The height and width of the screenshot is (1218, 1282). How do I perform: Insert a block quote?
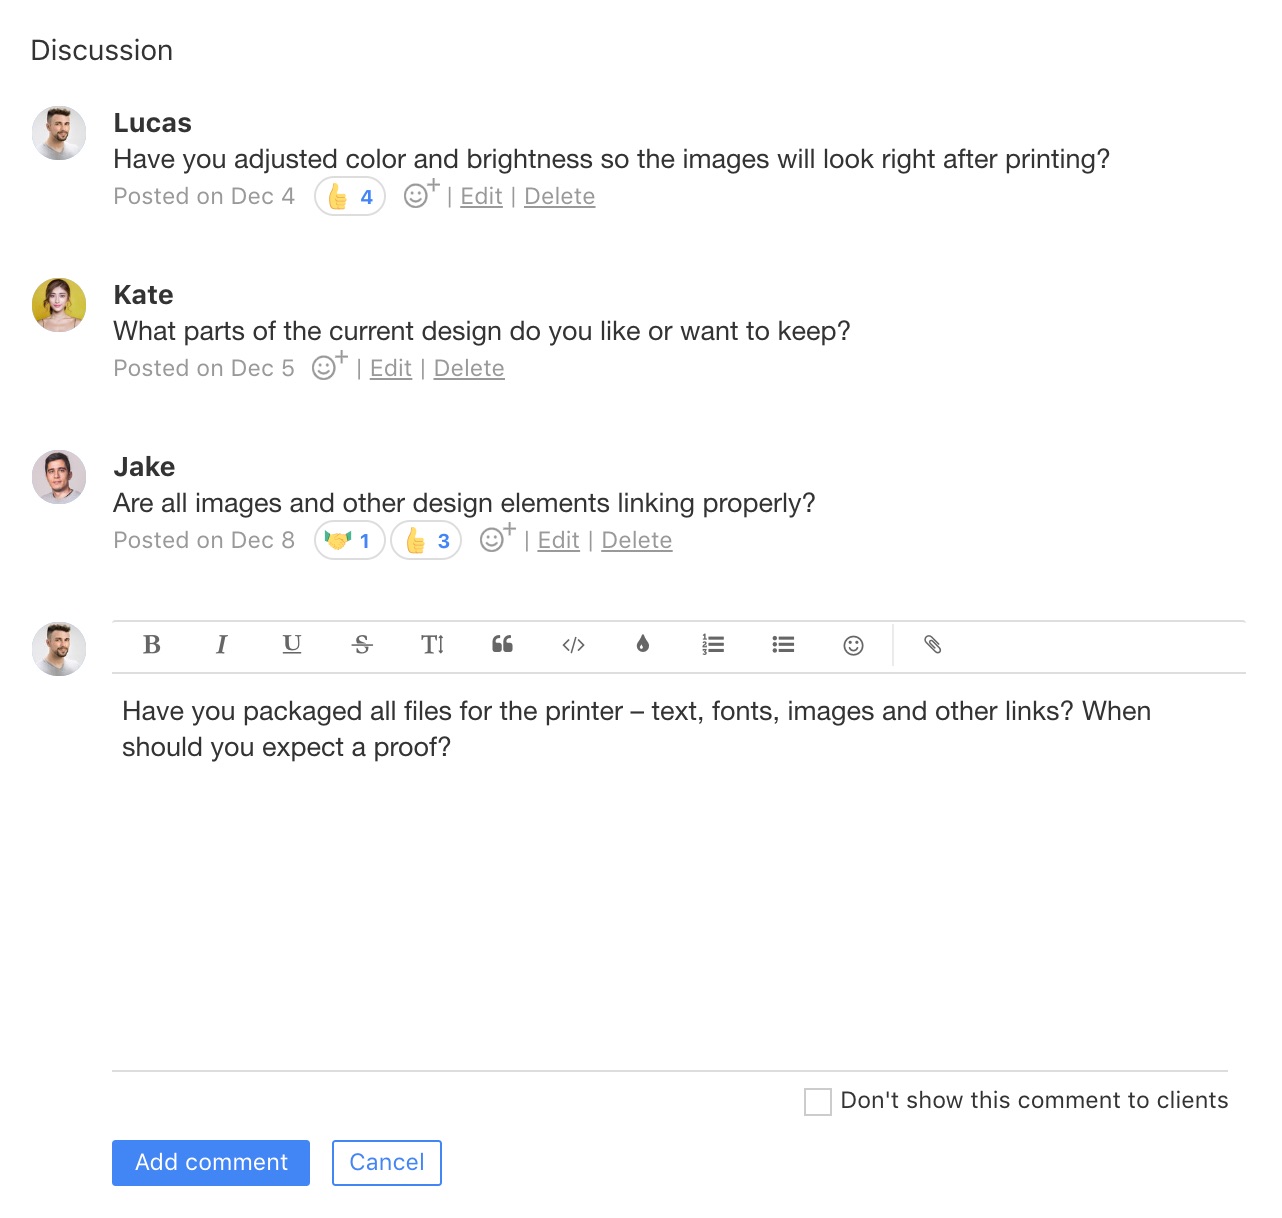(502, 645)
